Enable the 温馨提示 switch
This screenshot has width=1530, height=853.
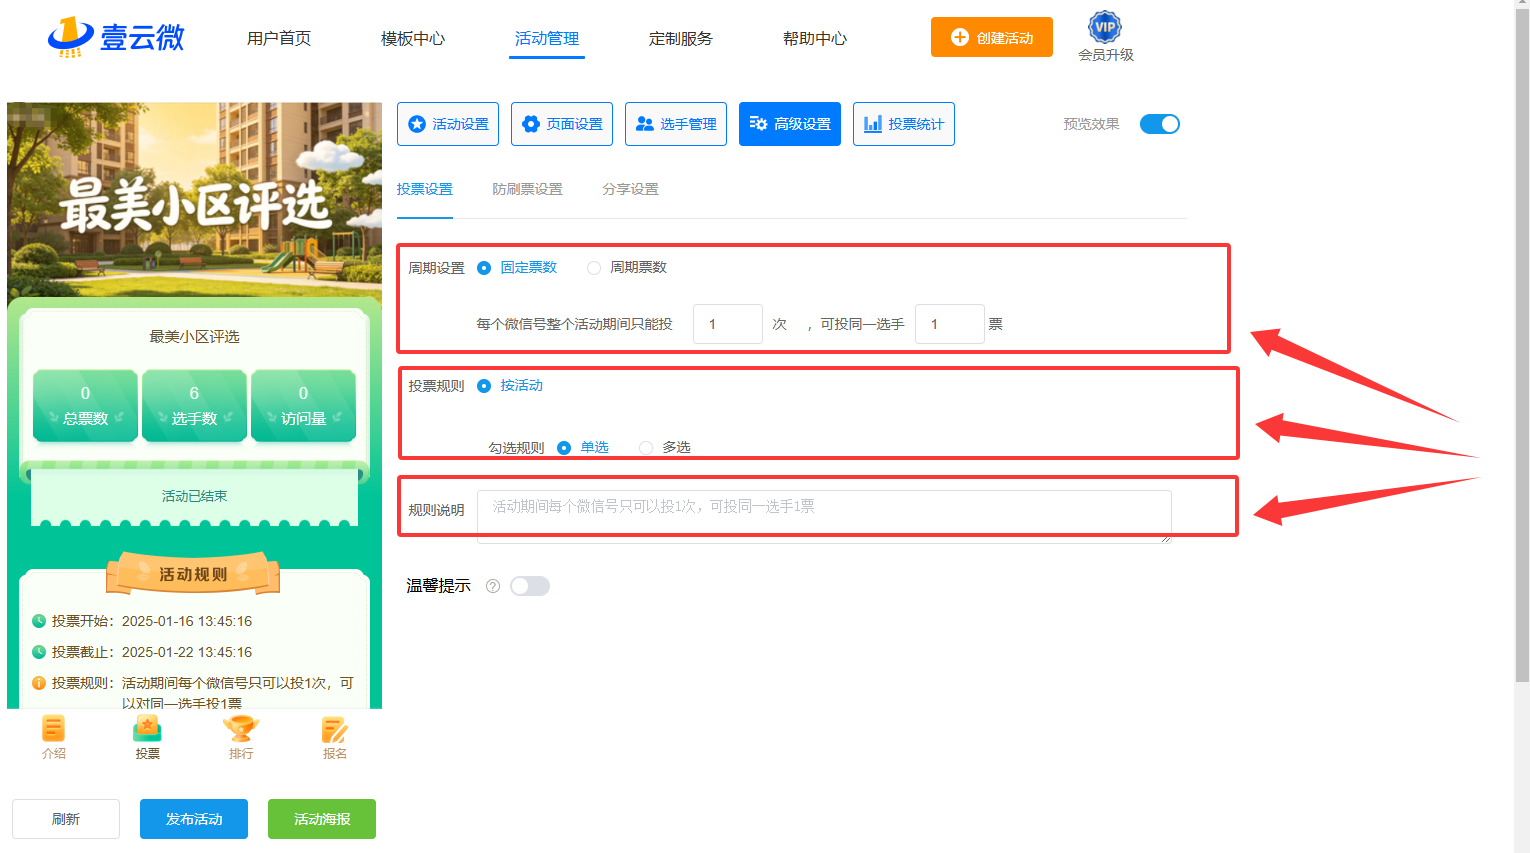click(530, 586)
